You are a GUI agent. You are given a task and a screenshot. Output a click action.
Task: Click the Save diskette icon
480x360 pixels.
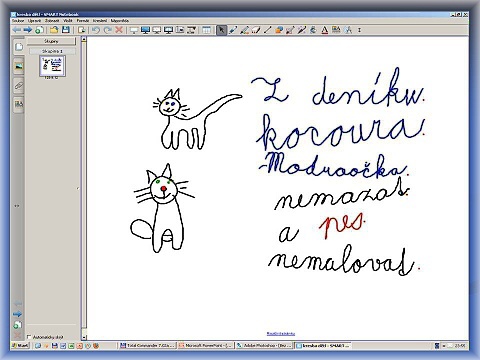66,30
